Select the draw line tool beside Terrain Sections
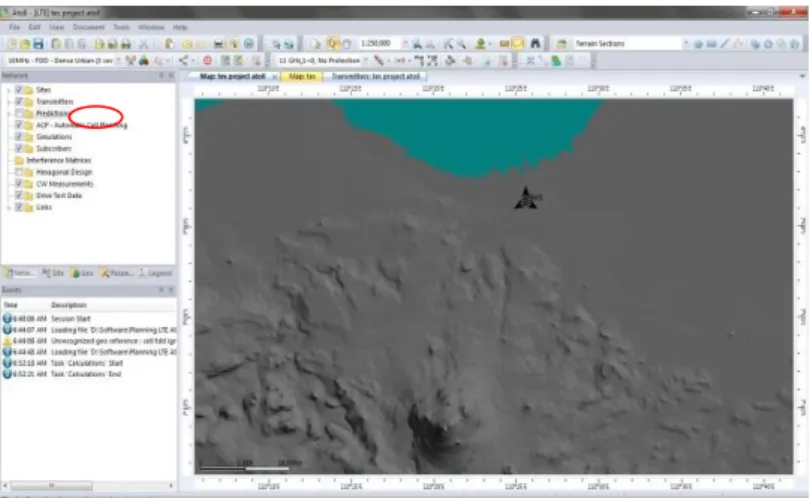The height and width of the screenshot is (498, 810). 725,44
